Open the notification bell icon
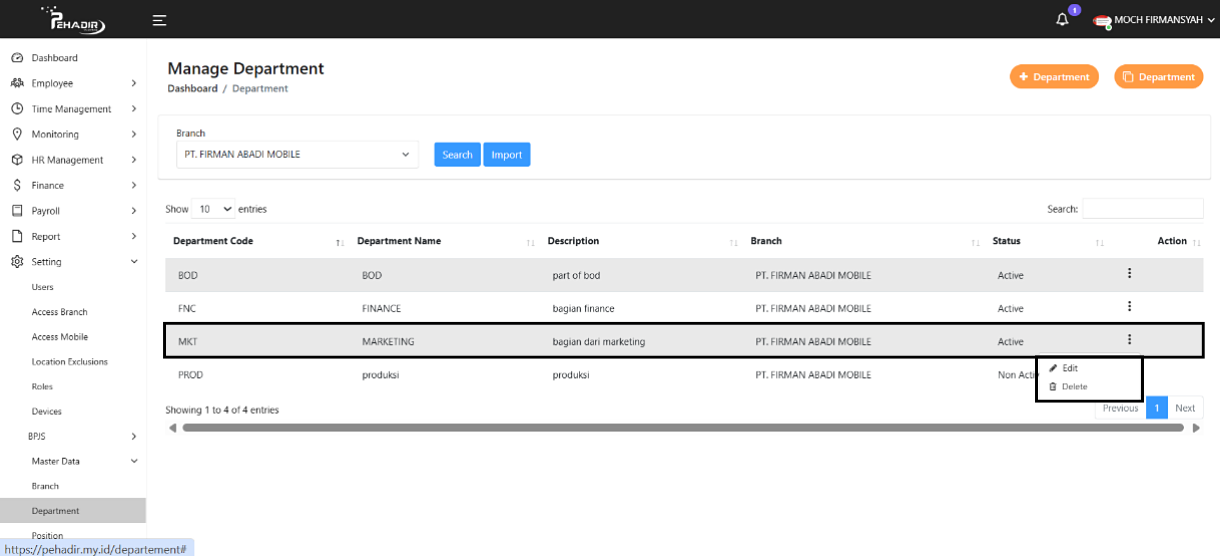 (x=1062, y=20)
